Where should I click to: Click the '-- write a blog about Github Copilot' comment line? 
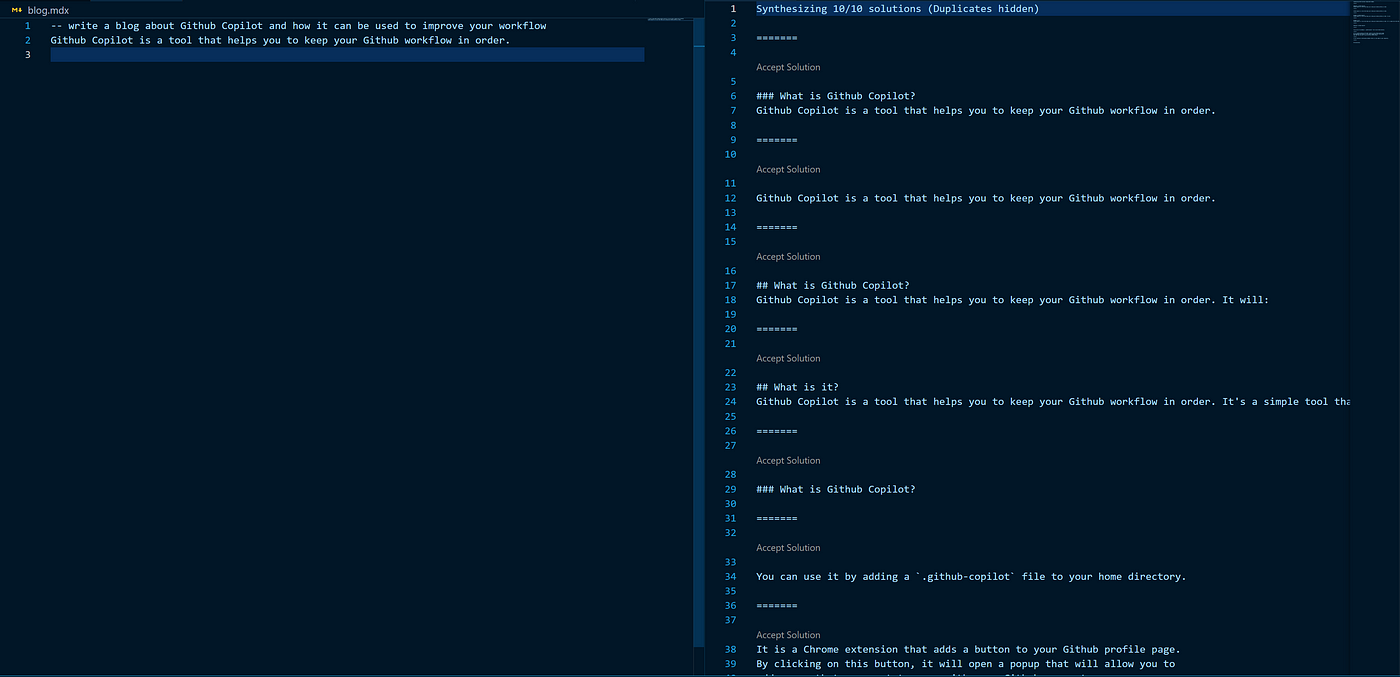tap(298, 26)
